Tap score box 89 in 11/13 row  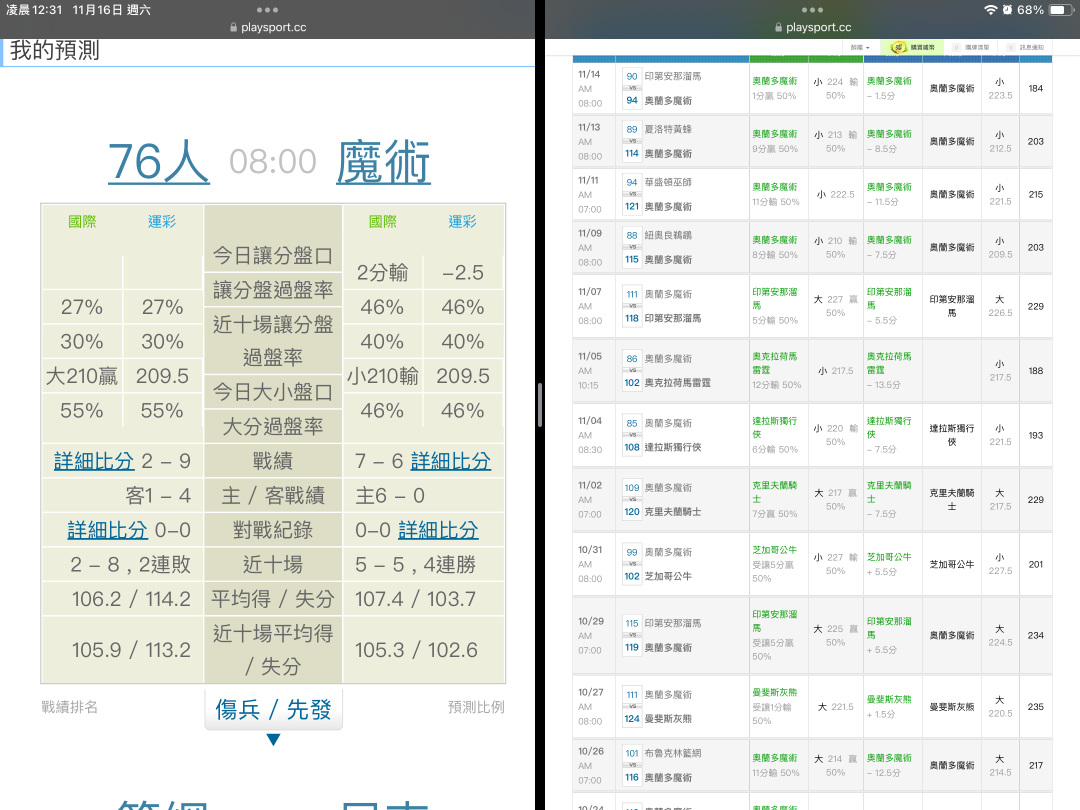632,129
